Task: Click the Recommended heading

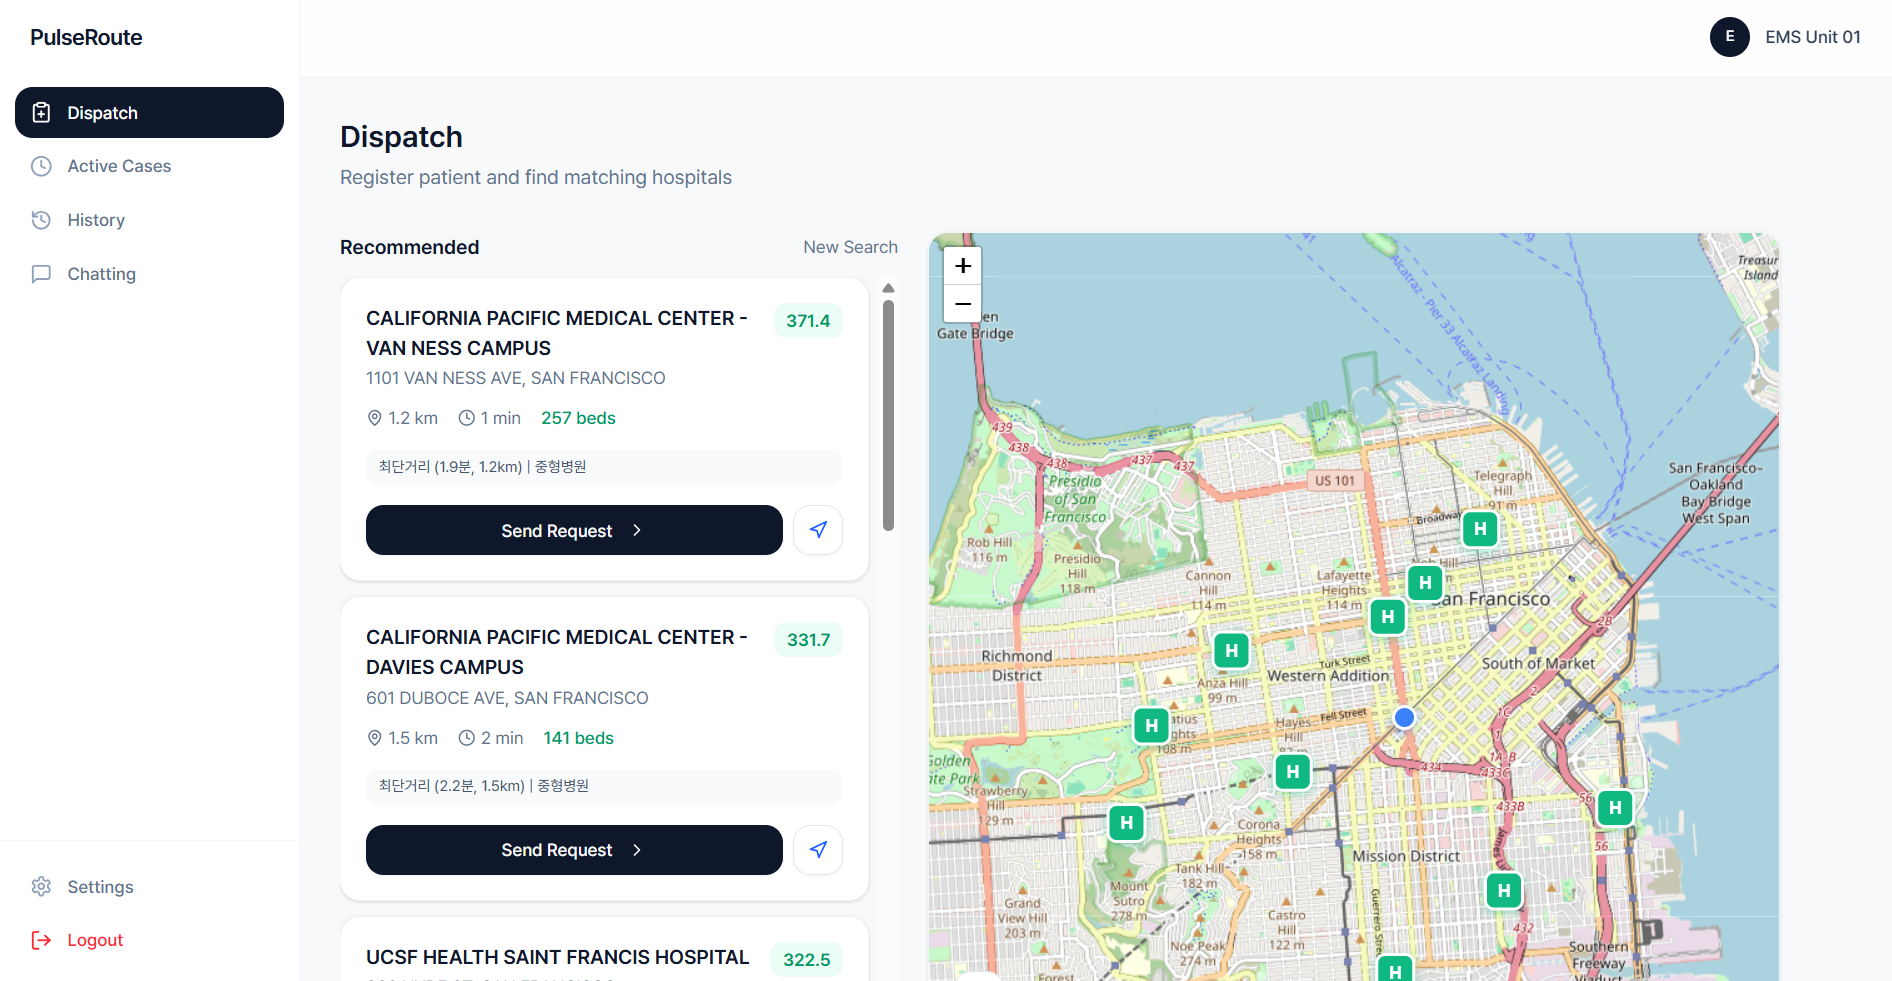Action: pos(409,247)
